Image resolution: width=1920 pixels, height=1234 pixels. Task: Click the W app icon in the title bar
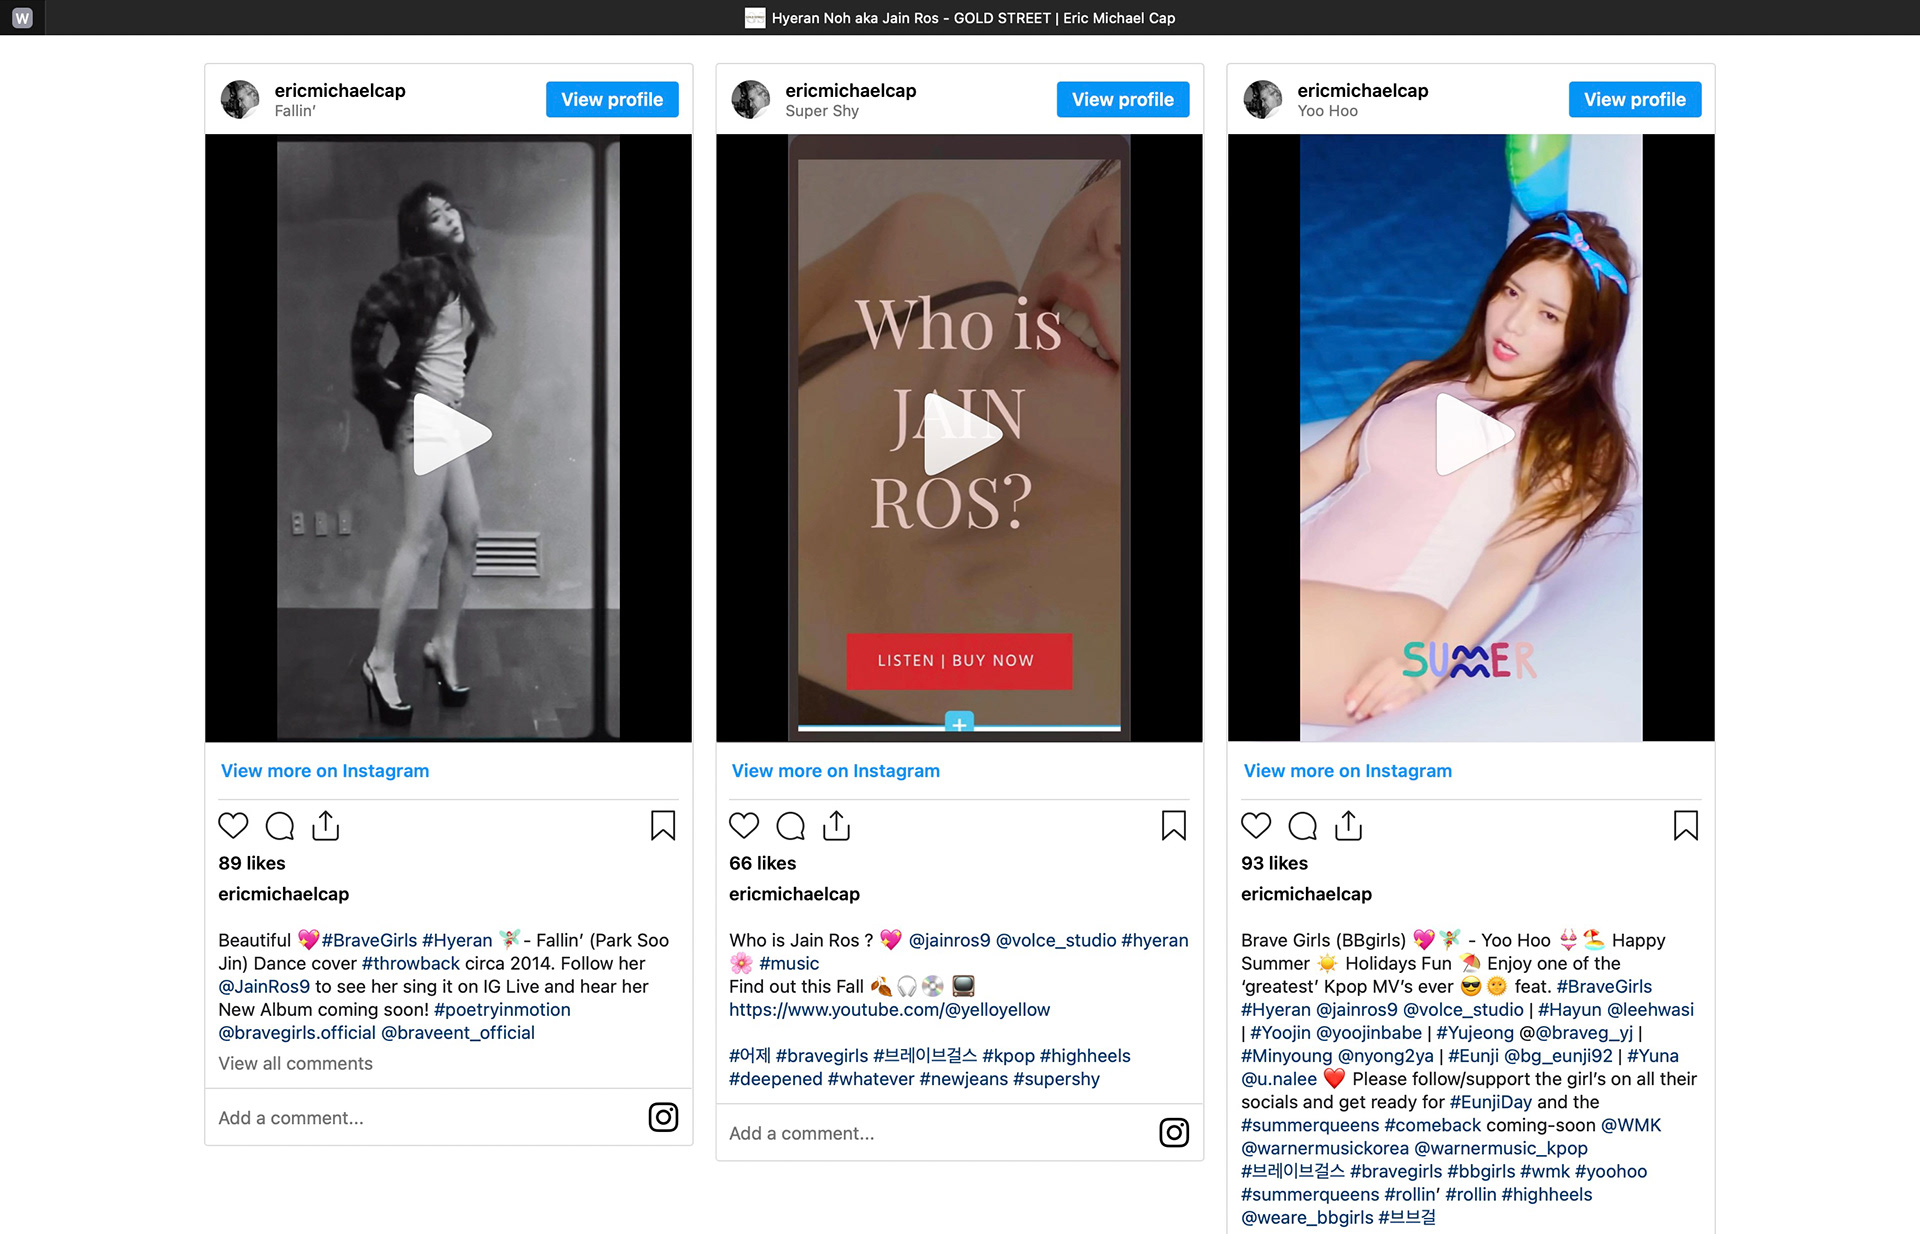pos(22,18)
